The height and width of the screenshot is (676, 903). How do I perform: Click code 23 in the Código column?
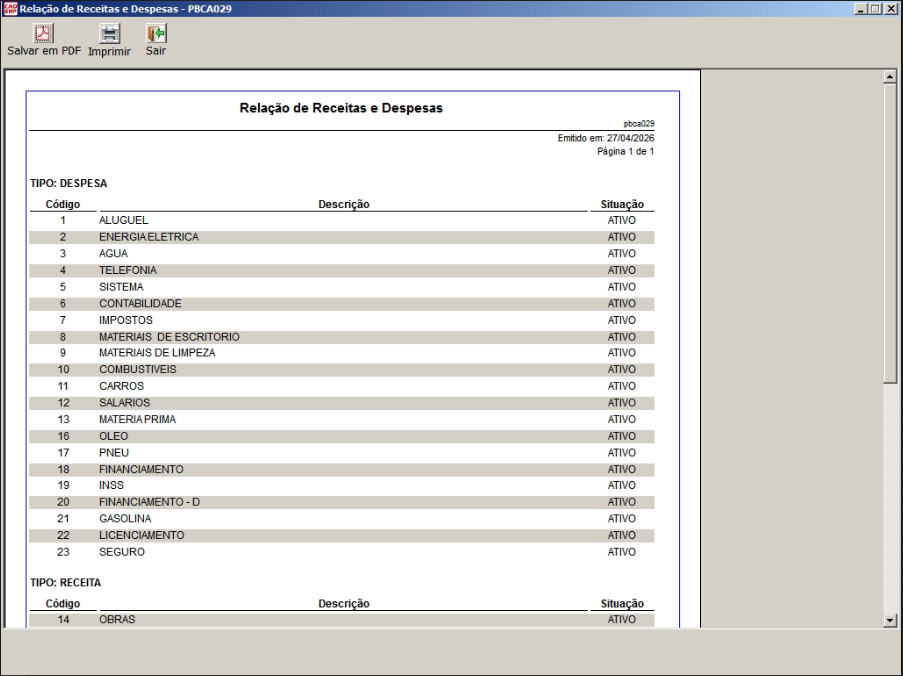click(x=63, y=552)
